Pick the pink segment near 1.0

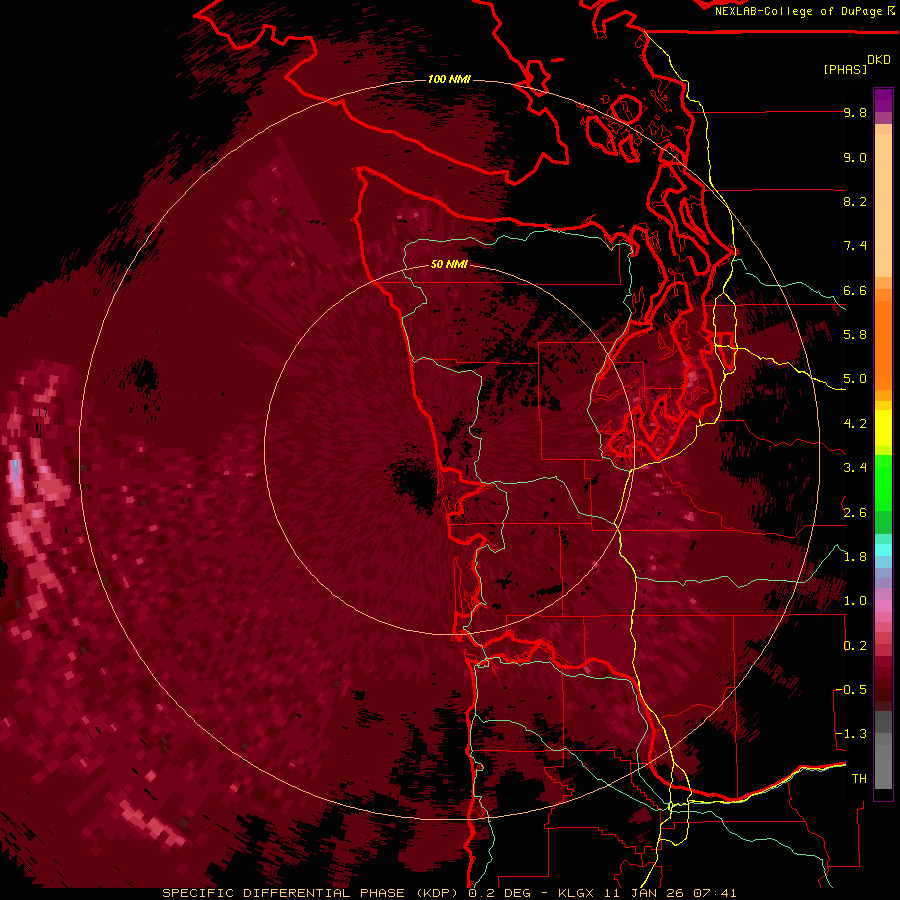(x=883, y=606)
